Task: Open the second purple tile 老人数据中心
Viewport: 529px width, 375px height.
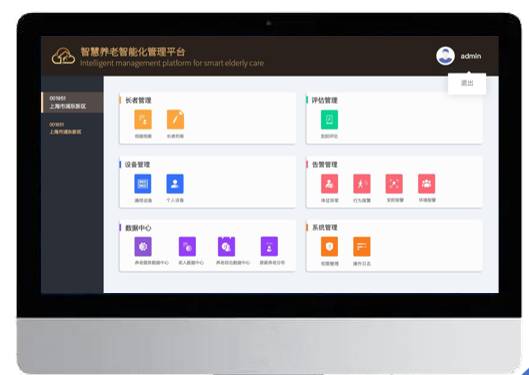Action: click(x=187, y=247)
